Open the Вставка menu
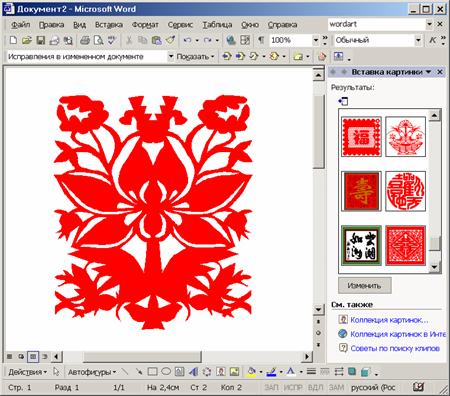Image resolution: width=450 pixels, height=396 pixels. point(109,25)
